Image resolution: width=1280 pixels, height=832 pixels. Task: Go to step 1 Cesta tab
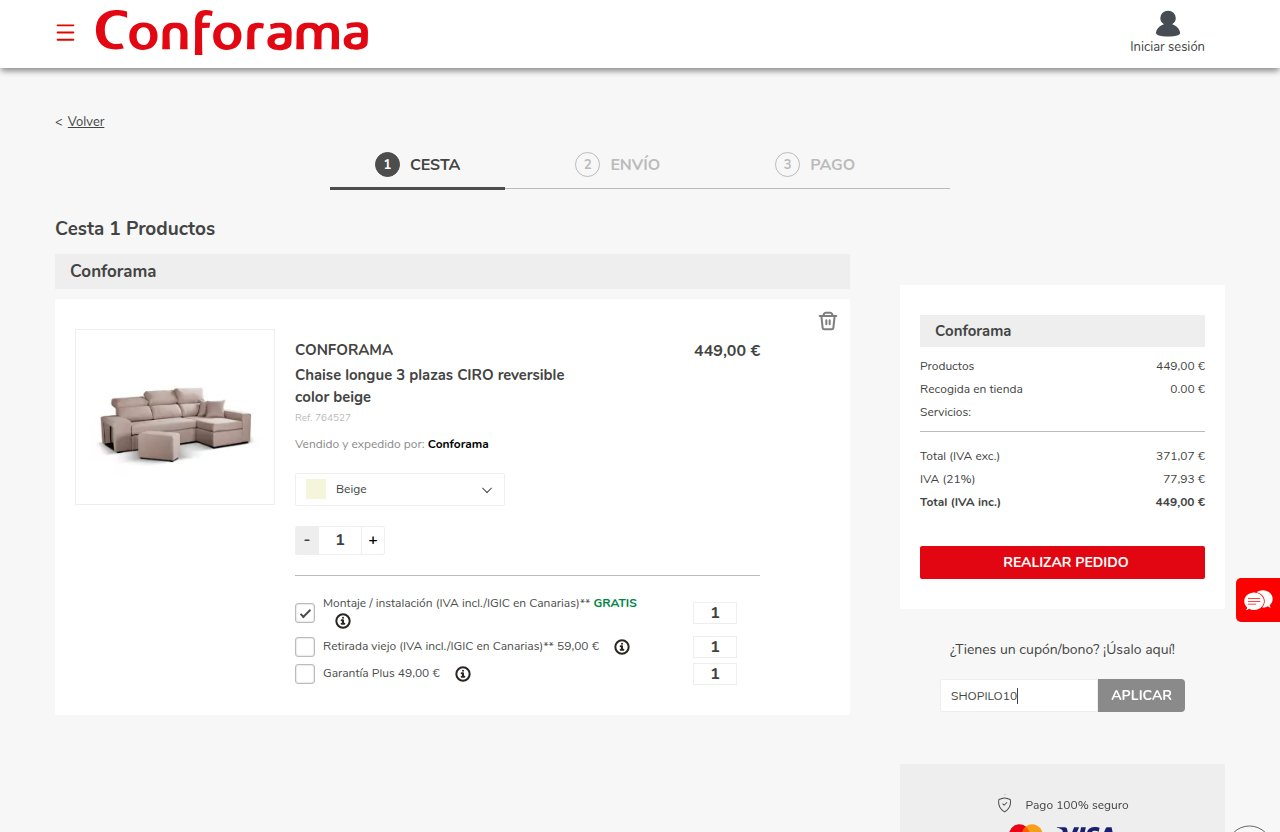click(418, 165)
